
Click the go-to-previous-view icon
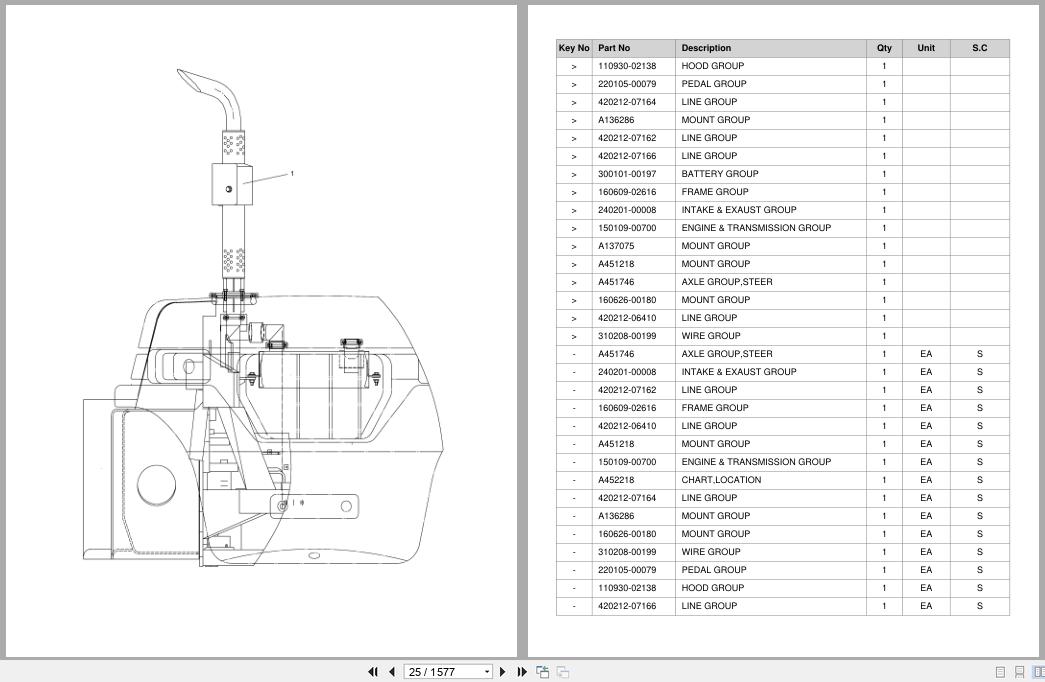pyautogui.click(x=542, y=672)
